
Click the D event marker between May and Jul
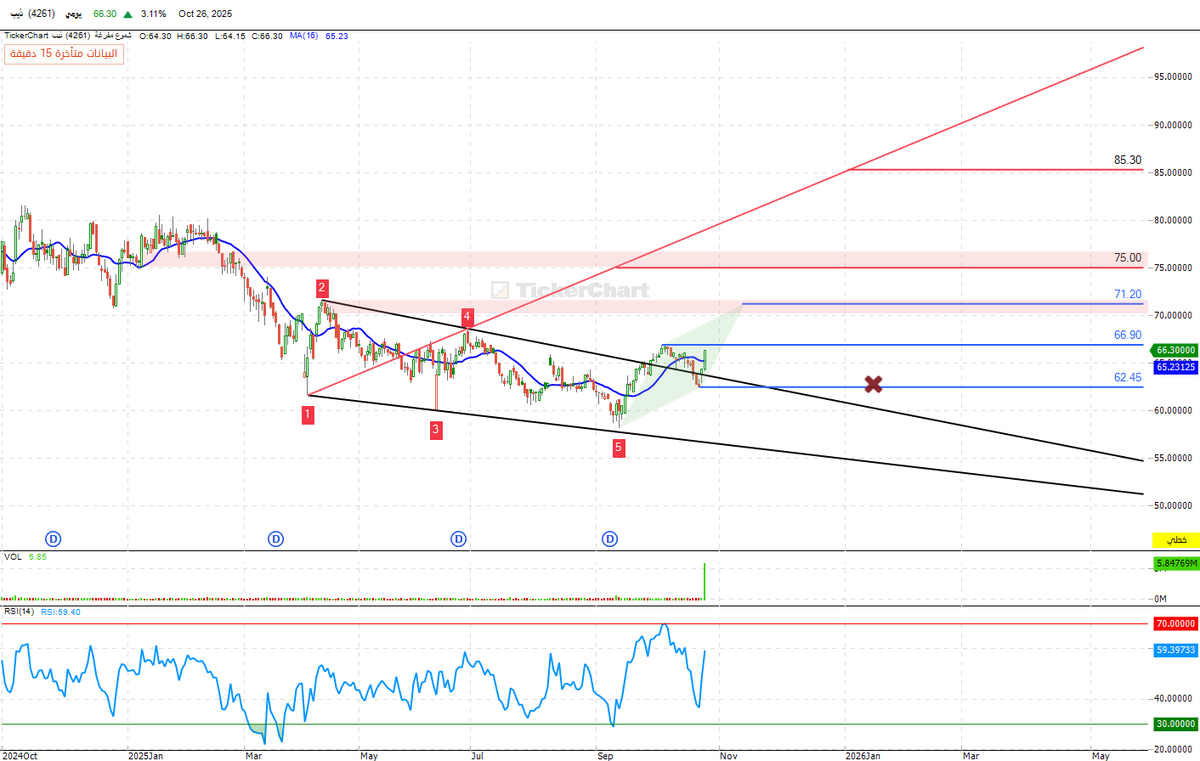click(458, 539)
